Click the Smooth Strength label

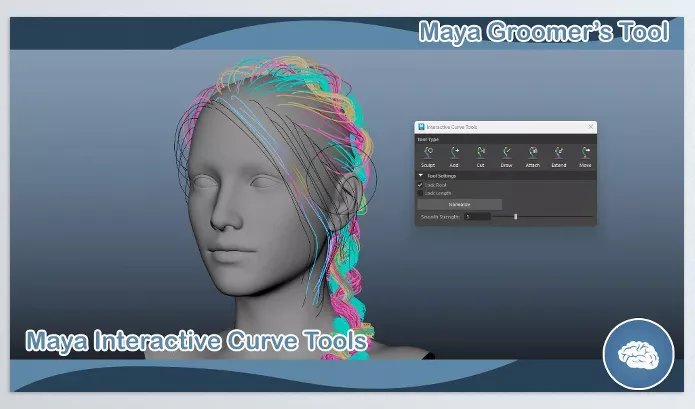[x=440, y=217]
